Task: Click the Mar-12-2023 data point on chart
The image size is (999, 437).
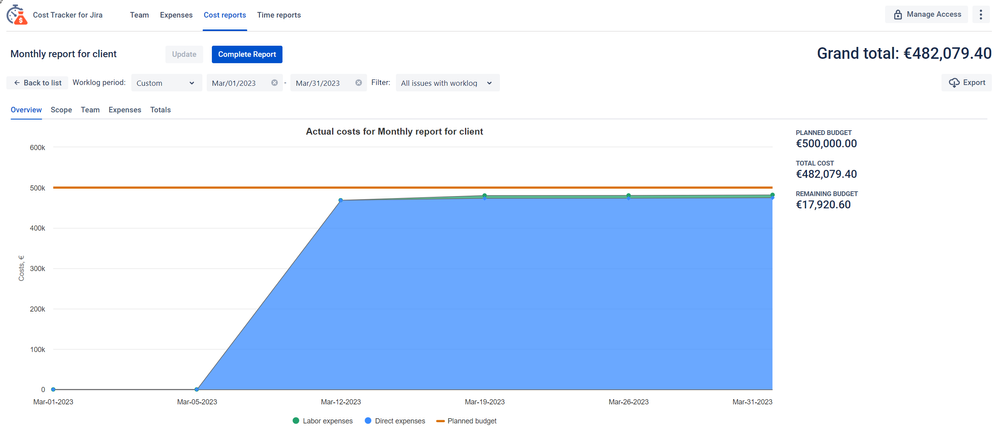Action: pos(341,200)
